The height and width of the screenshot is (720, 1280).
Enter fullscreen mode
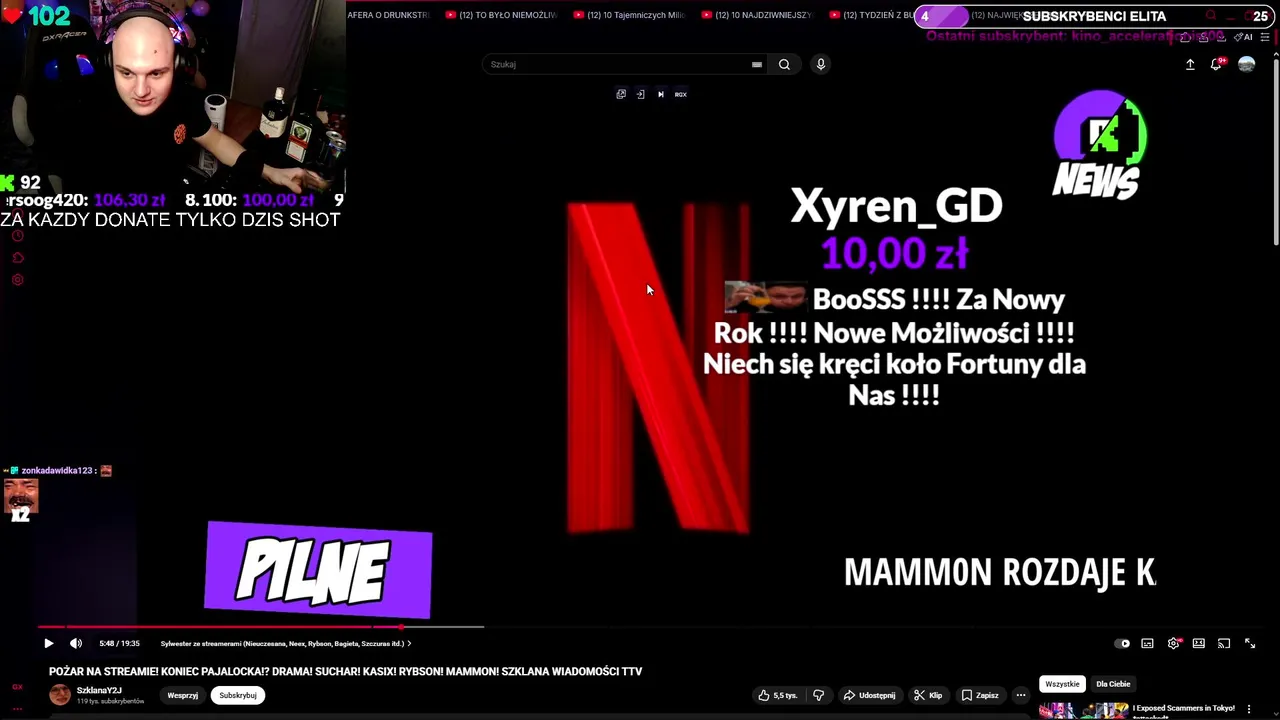(x=1250, y=643)
